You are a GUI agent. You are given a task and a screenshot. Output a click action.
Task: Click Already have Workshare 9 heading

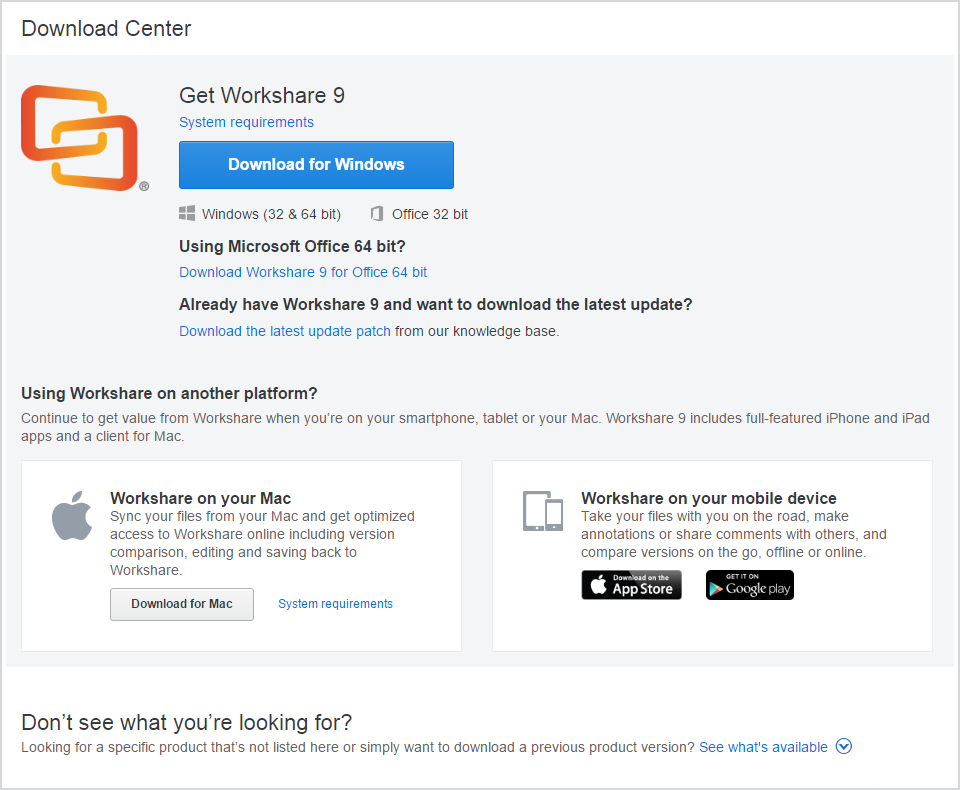click(435, 304)
